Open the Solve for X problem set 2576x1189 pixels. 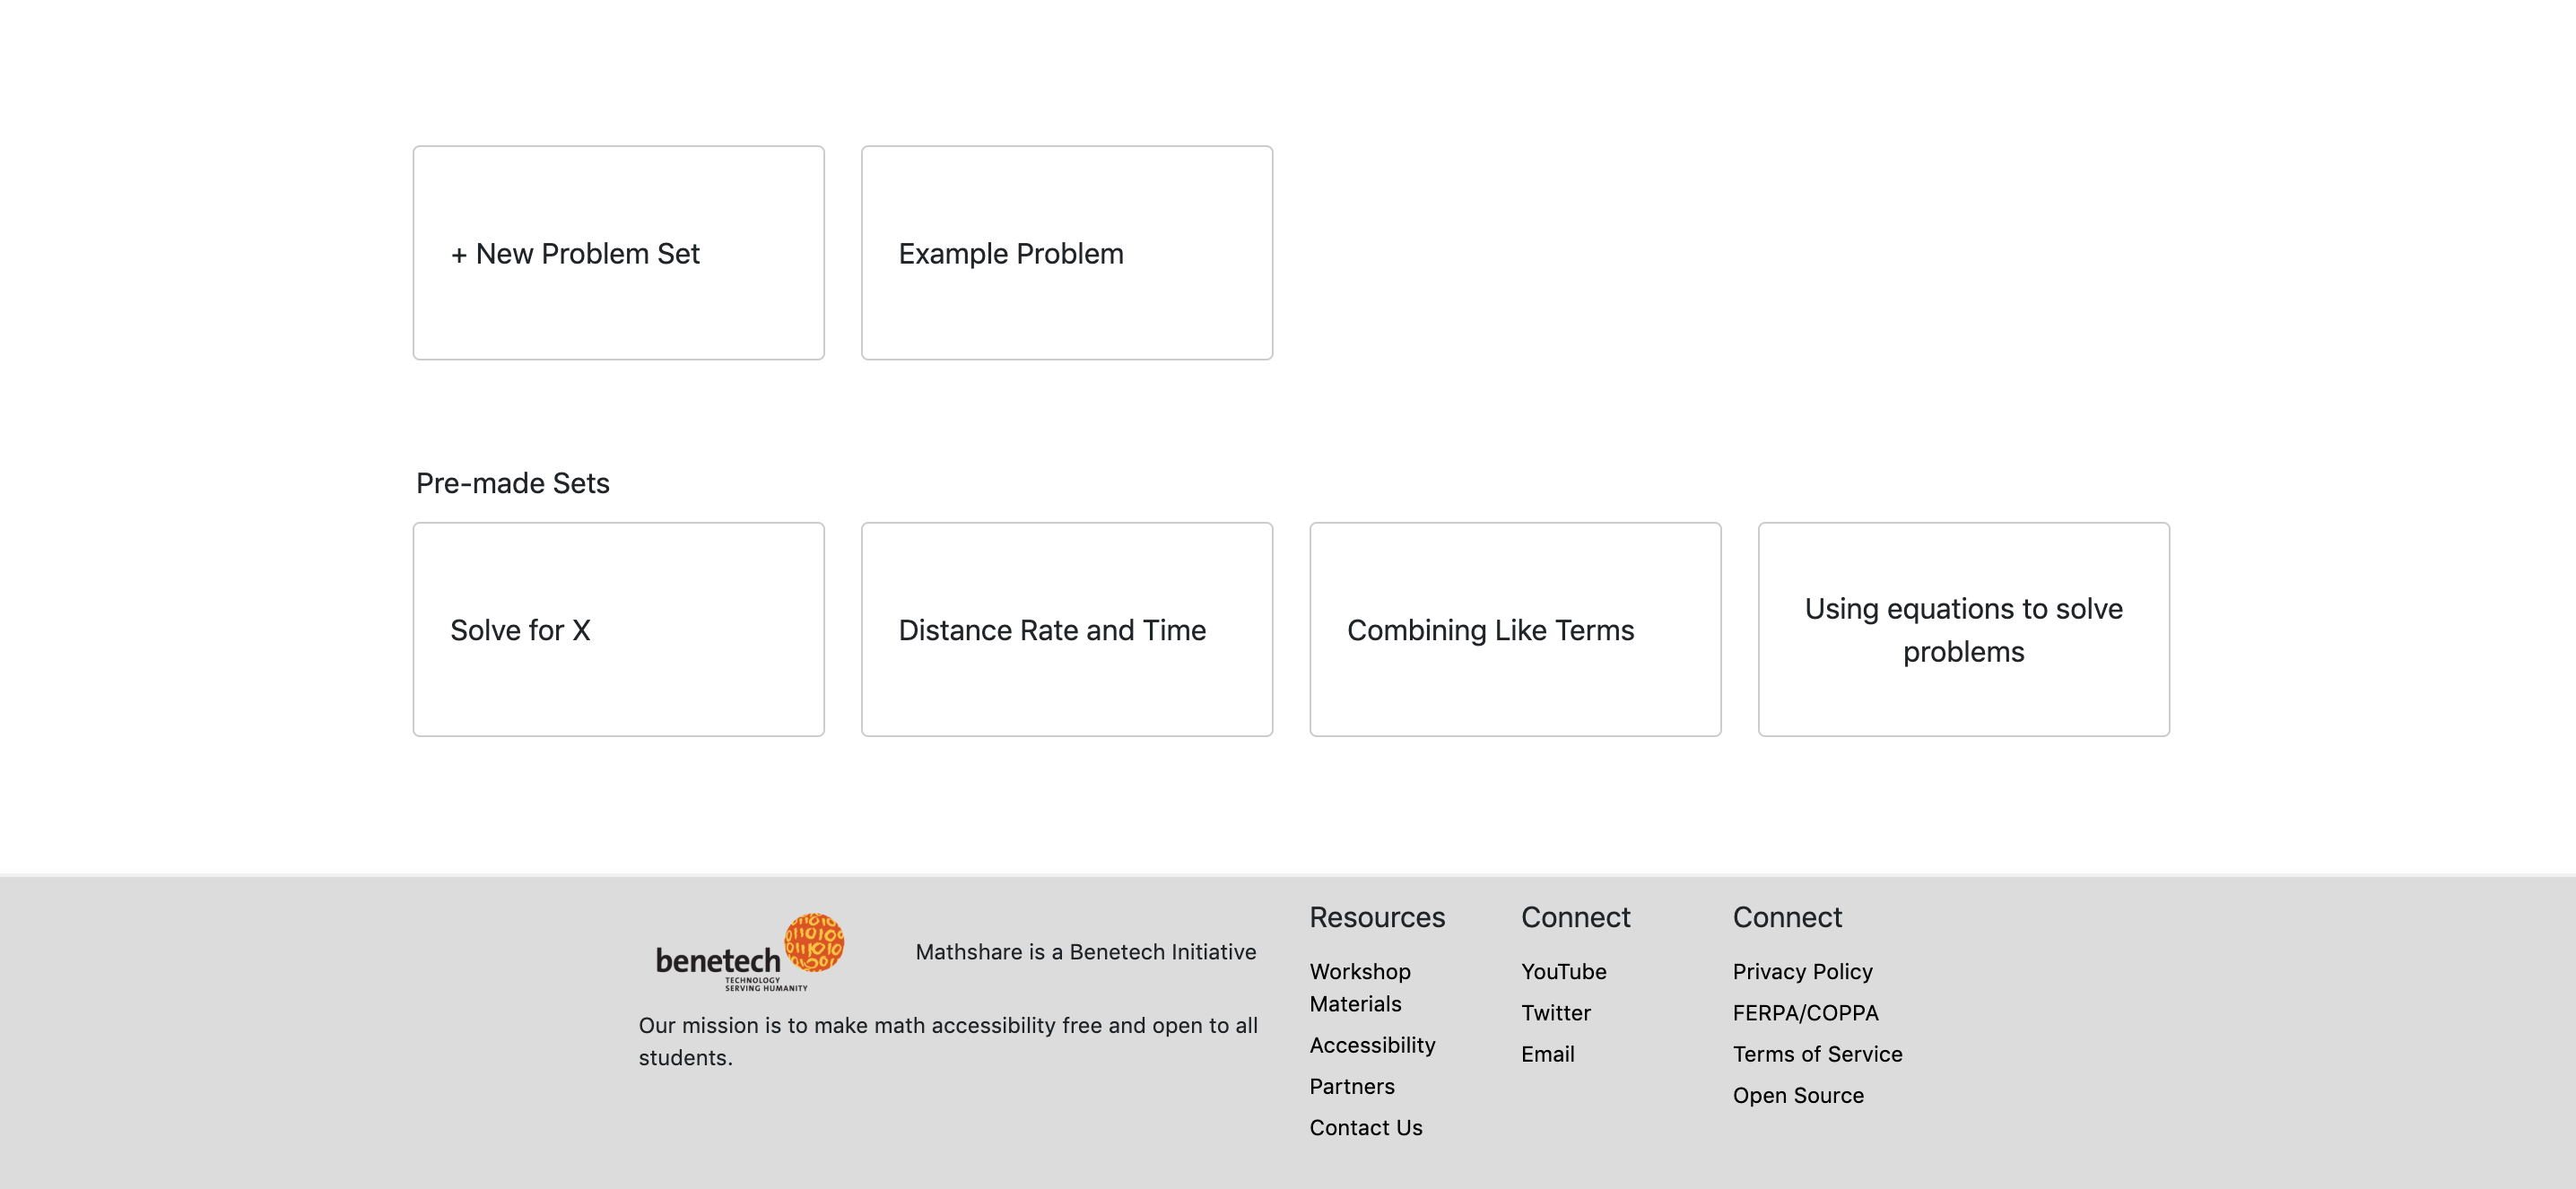coord(618,630)
